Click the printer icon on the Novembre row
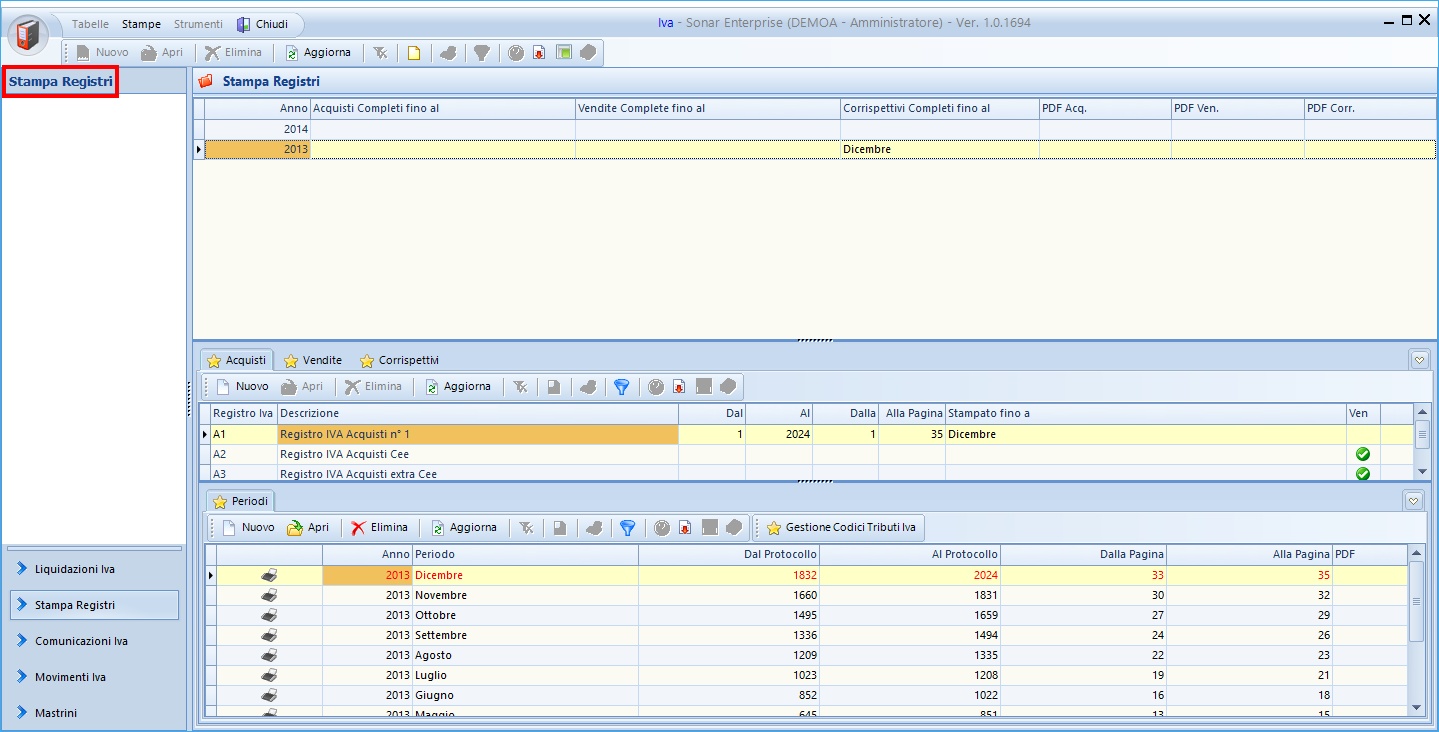This screenshot has width=1439, height=732. click(x=269, y=595)
